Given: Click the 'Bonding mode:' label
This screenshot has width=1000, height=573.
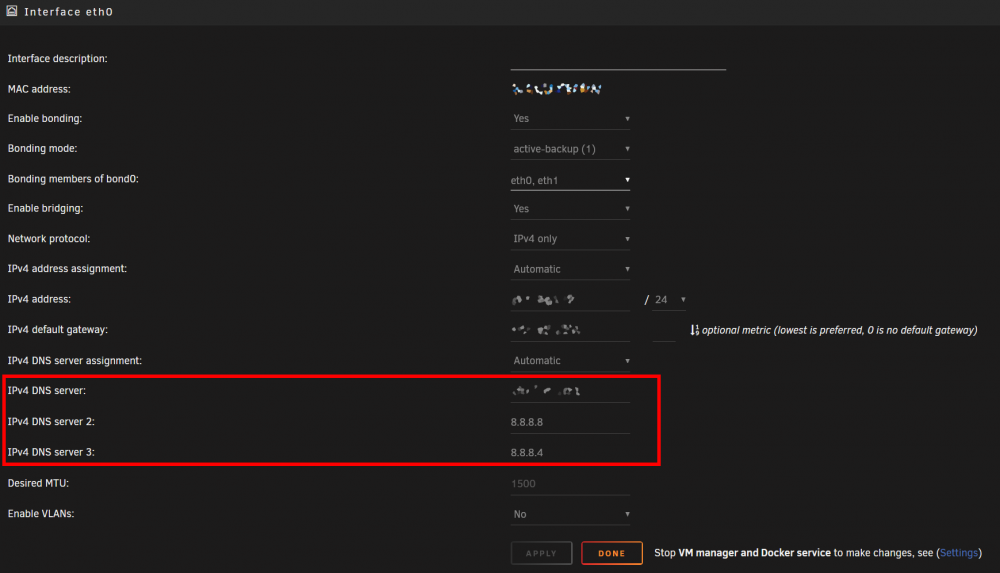Looking at the screenshot, I should tap(42, 148).
